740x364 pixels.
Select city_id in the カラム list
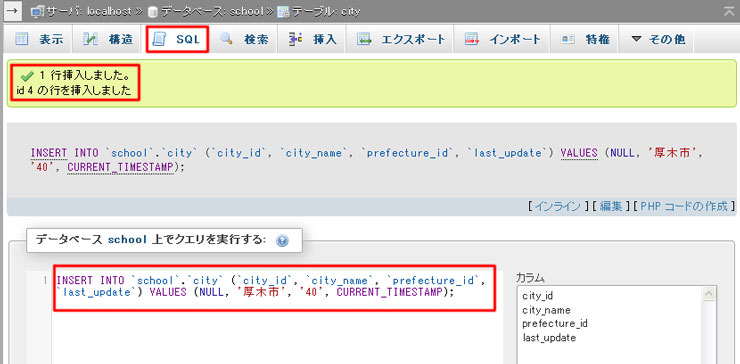[538, 296]
